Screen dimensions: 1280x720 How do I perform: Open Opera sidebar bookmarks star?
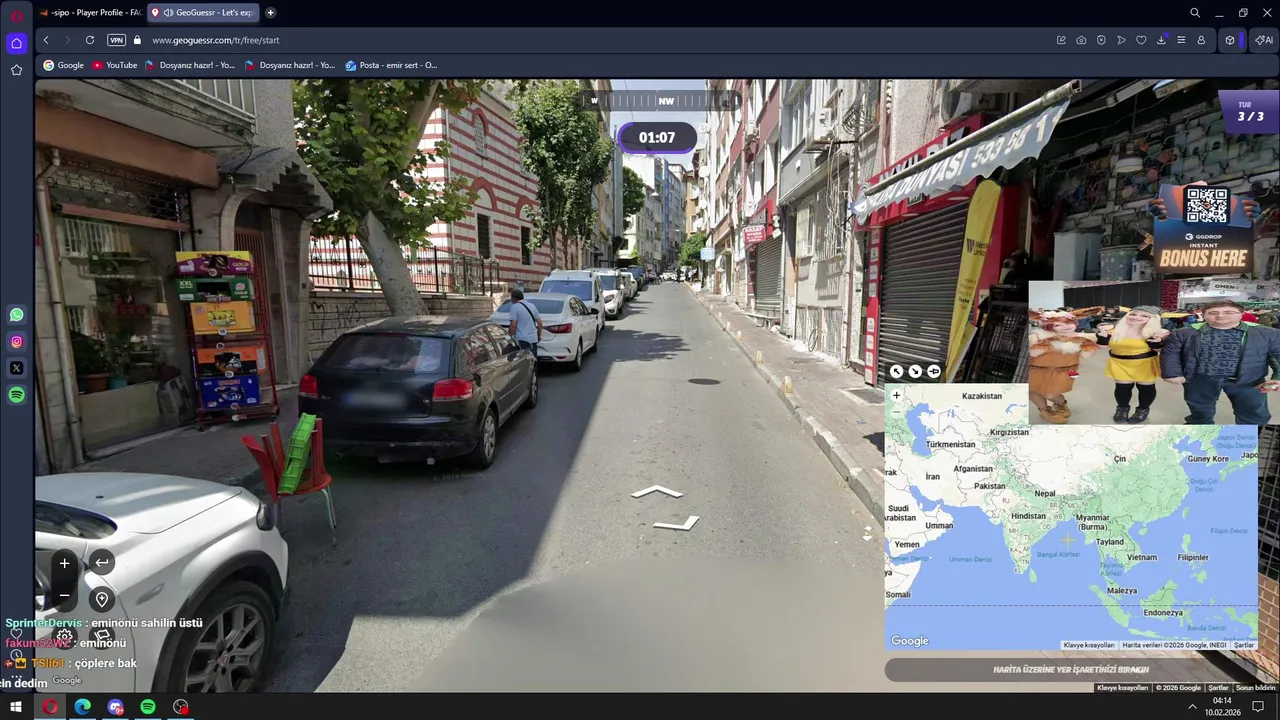tap(16, 70)
